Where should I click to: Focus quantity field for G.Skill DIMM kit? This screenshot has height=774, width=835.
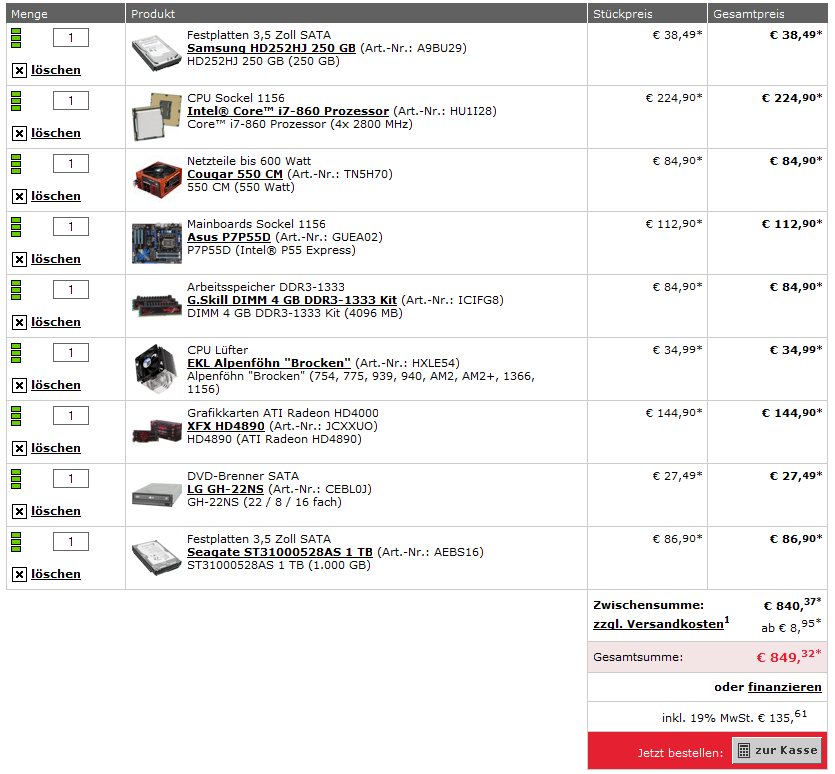71,290
